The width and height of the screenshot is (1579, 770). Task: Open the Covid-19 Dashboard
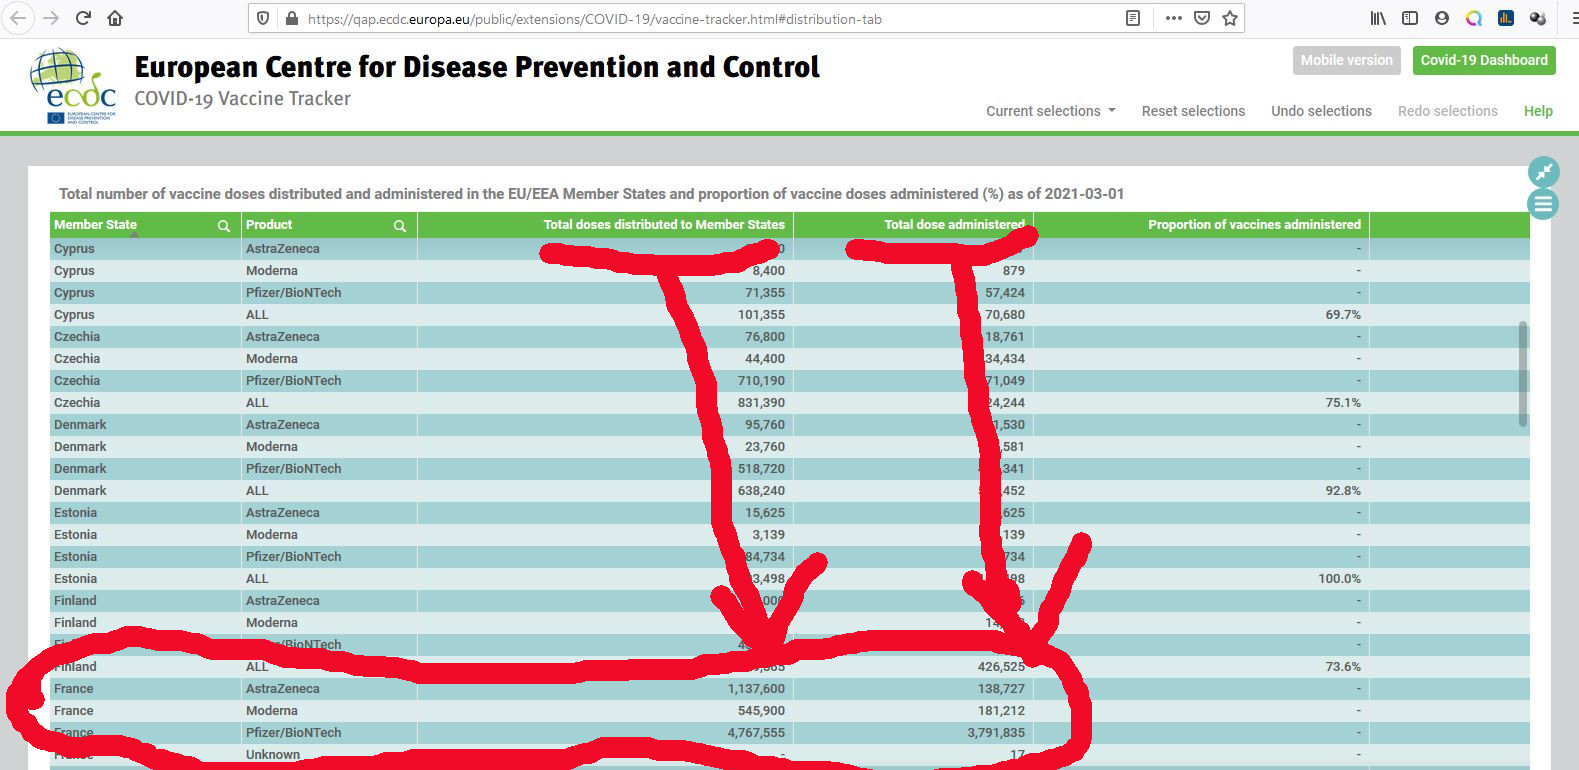pos(1484,60)
